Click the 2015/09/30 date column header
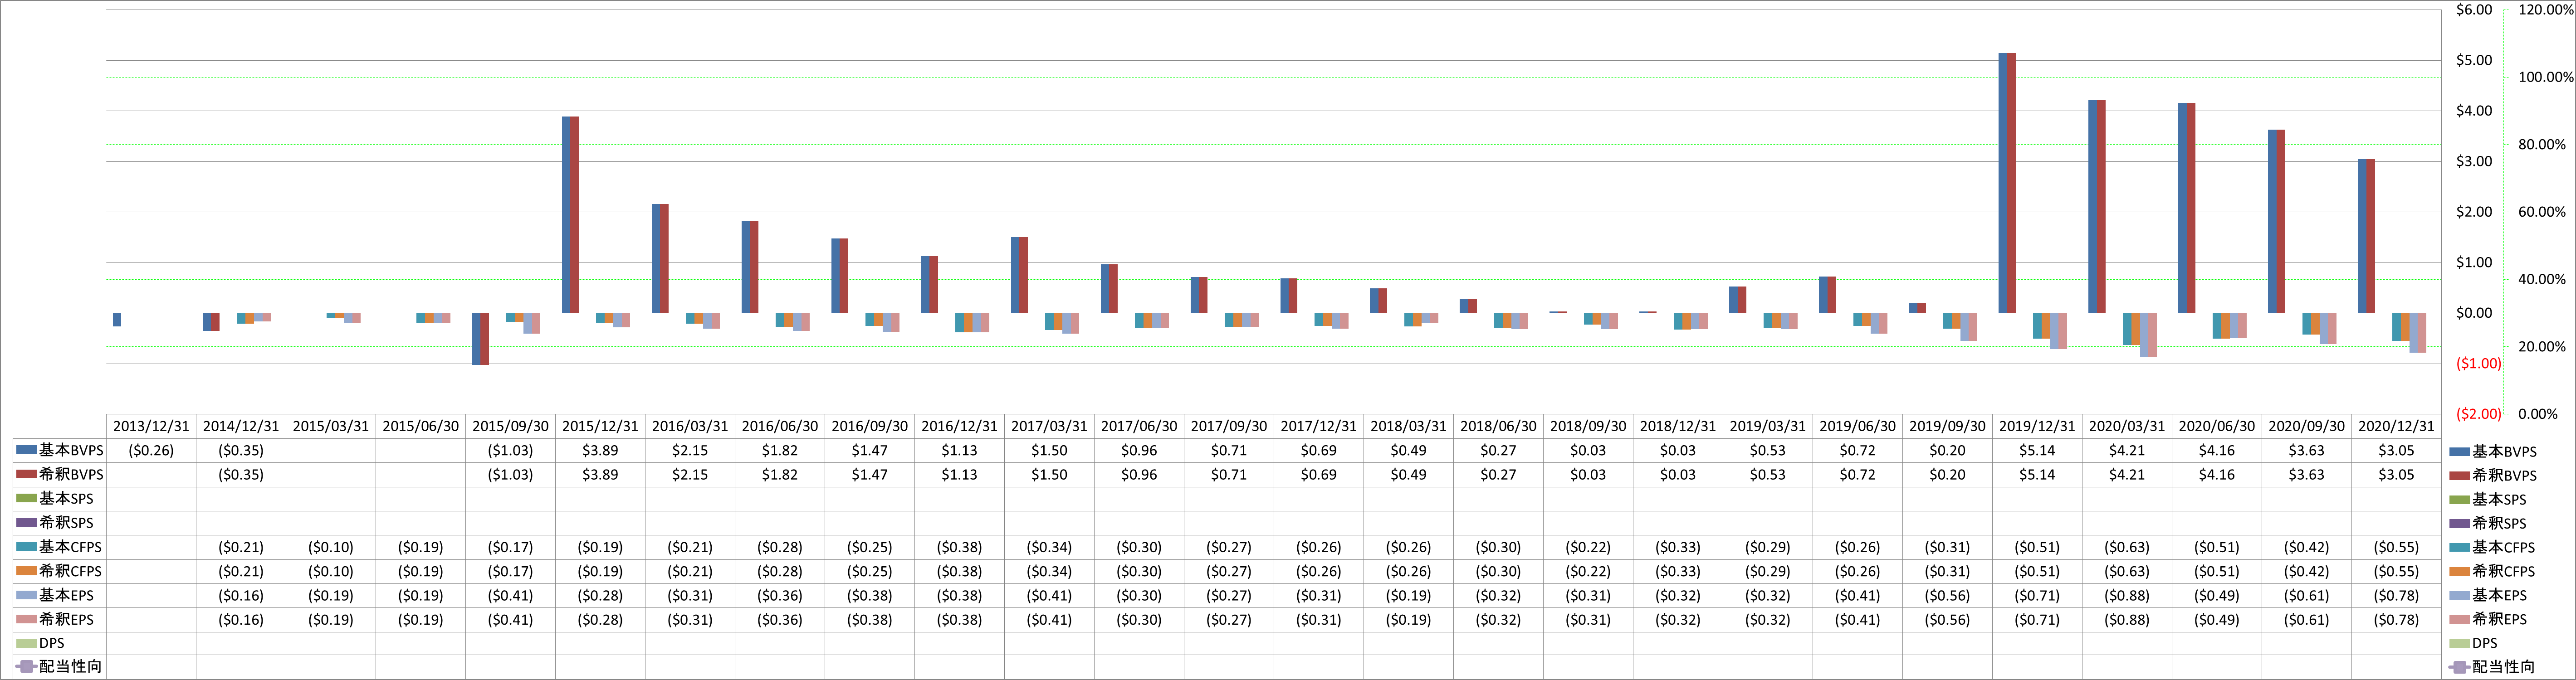 pyautogui.click(x=510, y=426)
